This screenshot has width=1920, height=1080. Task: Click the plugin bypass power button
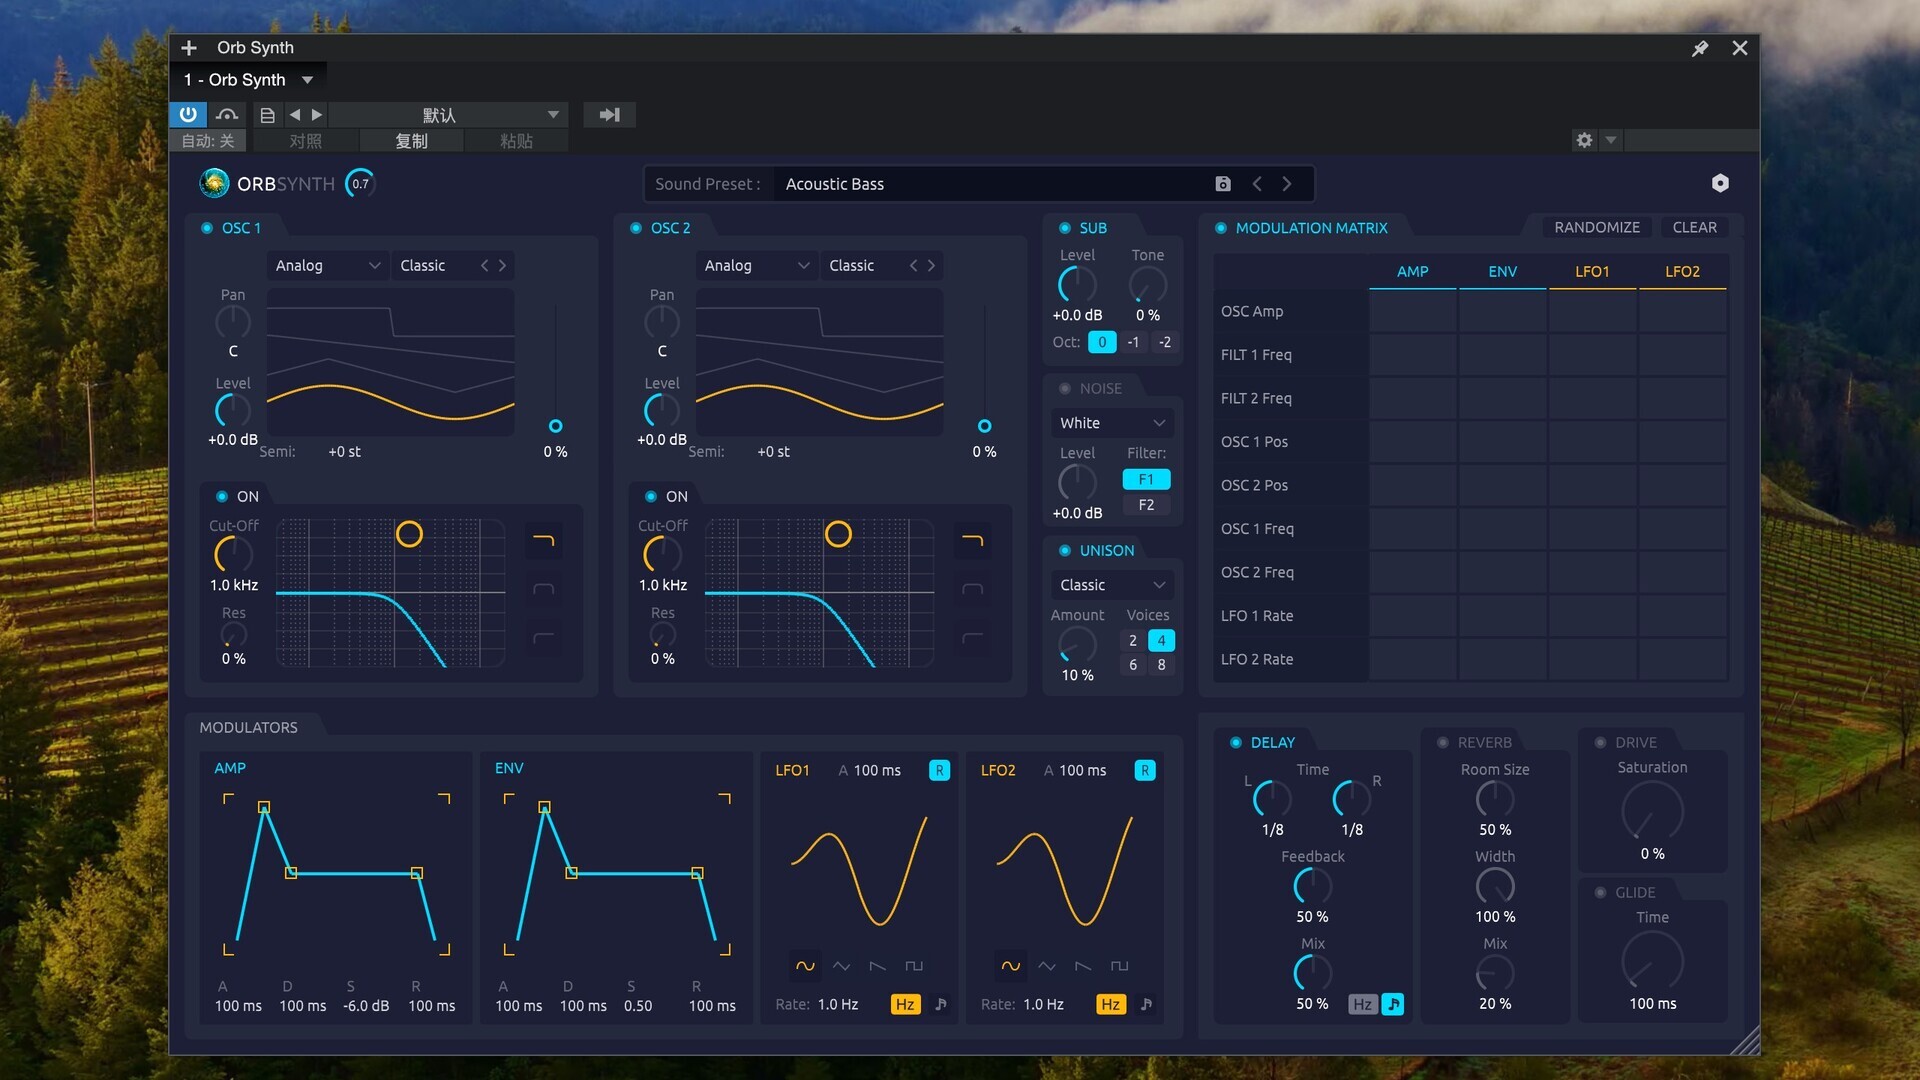(188, 115)
